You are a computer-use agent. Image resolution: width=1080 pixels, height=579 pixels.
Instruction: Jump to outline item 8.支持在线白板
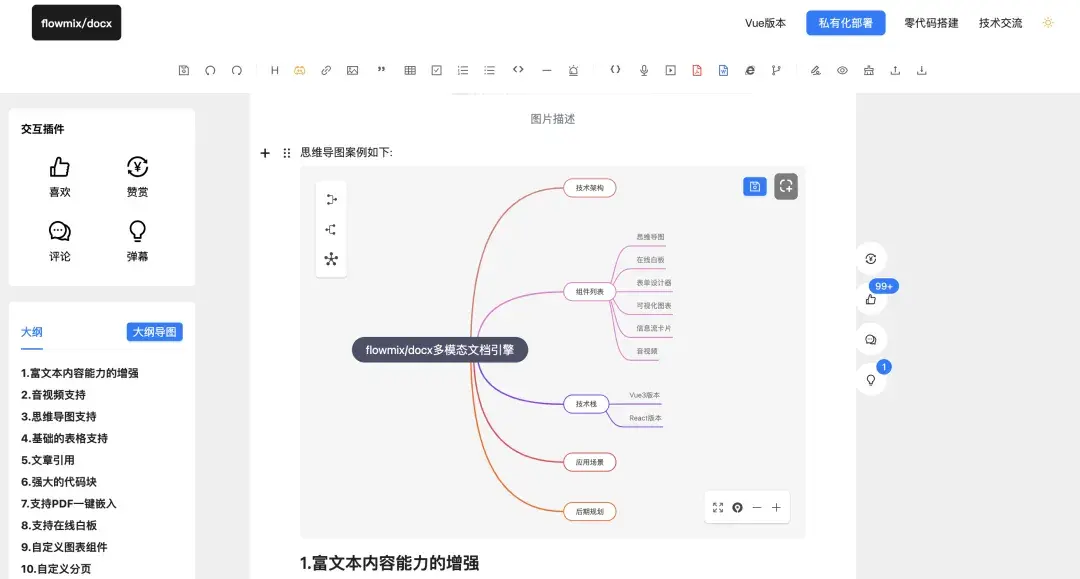pos(59,525)
